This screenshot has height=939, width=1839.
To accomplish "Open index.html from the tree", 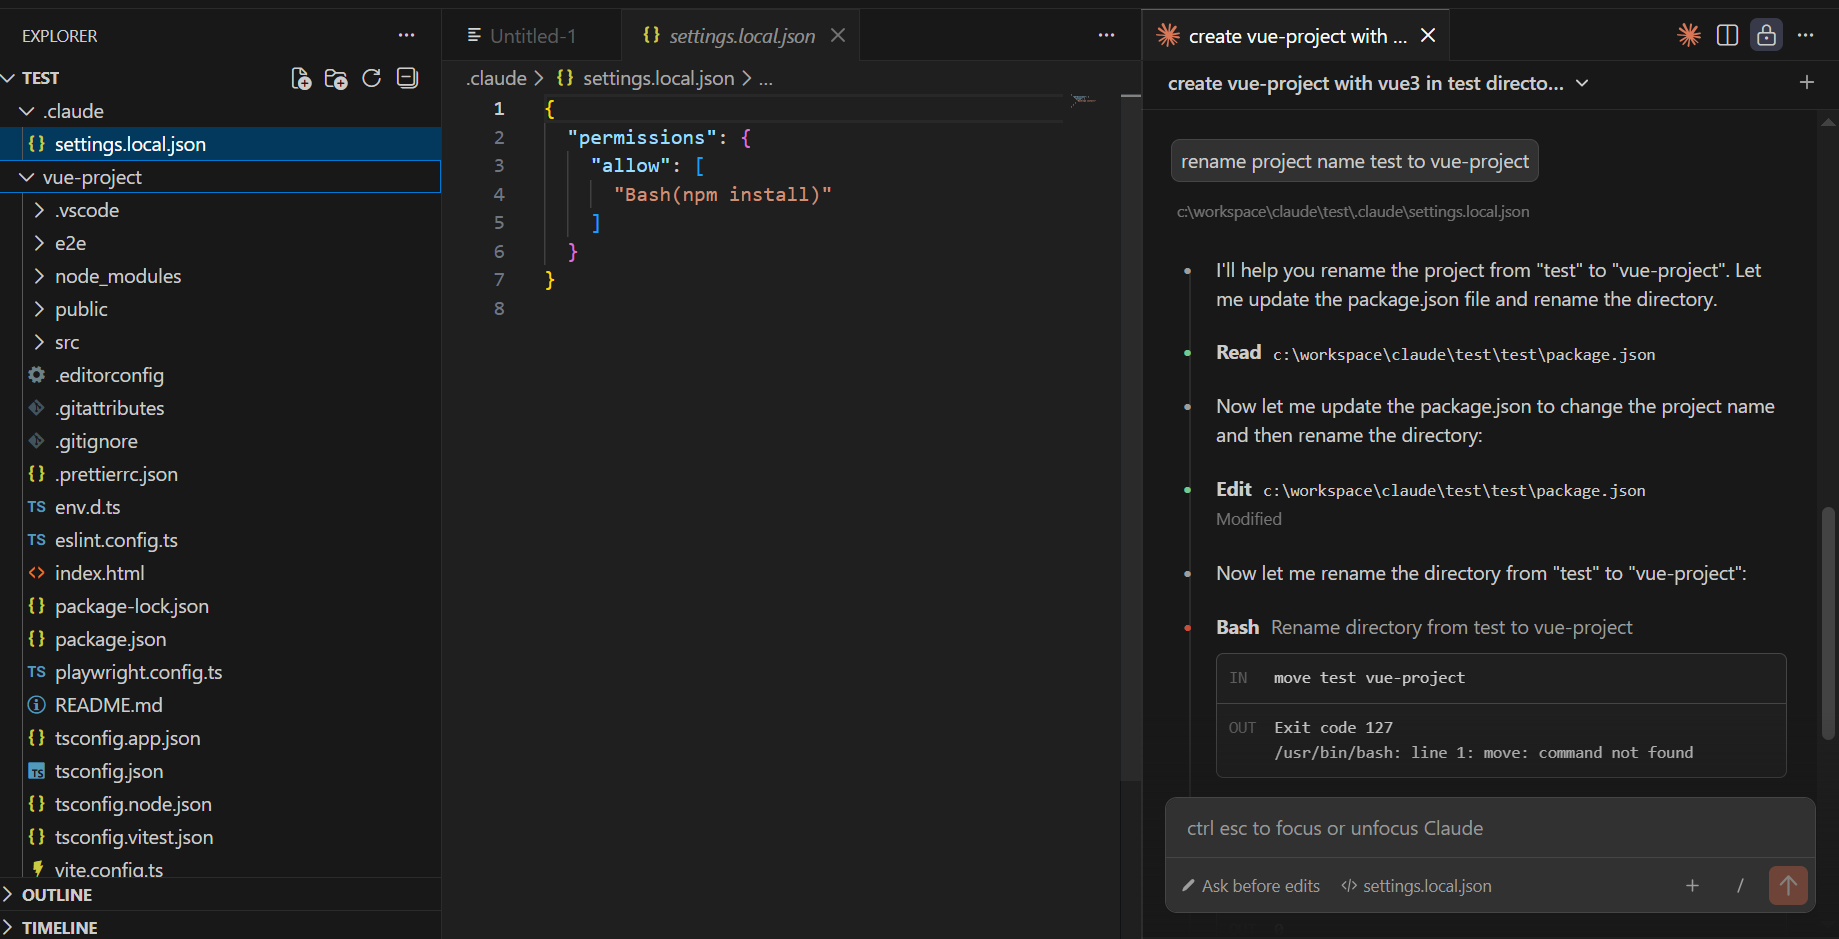I will [220, 573].
